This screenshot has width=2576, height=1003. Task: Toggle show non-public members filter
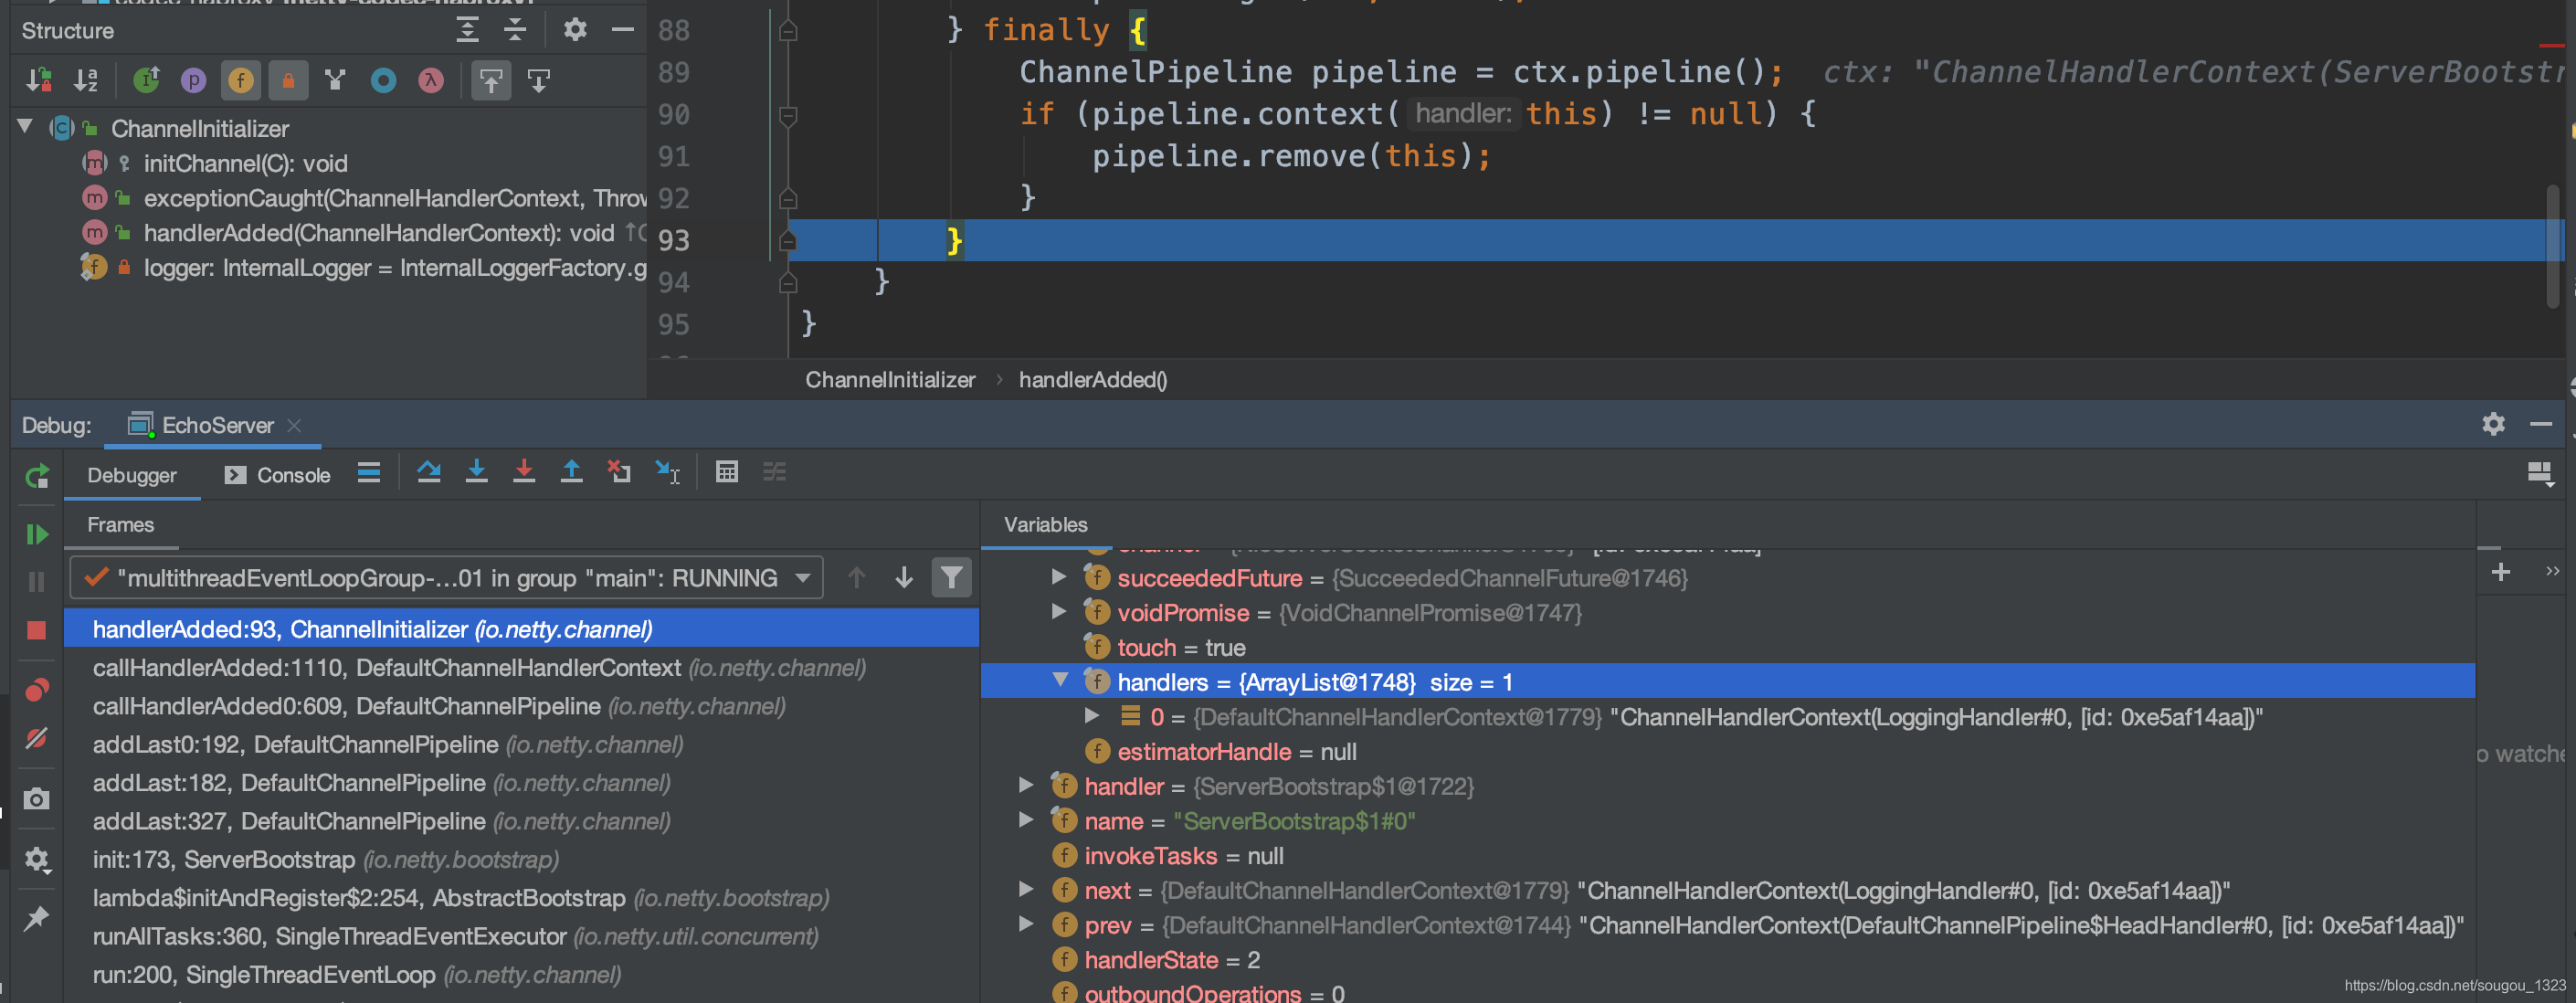(288, 80)
